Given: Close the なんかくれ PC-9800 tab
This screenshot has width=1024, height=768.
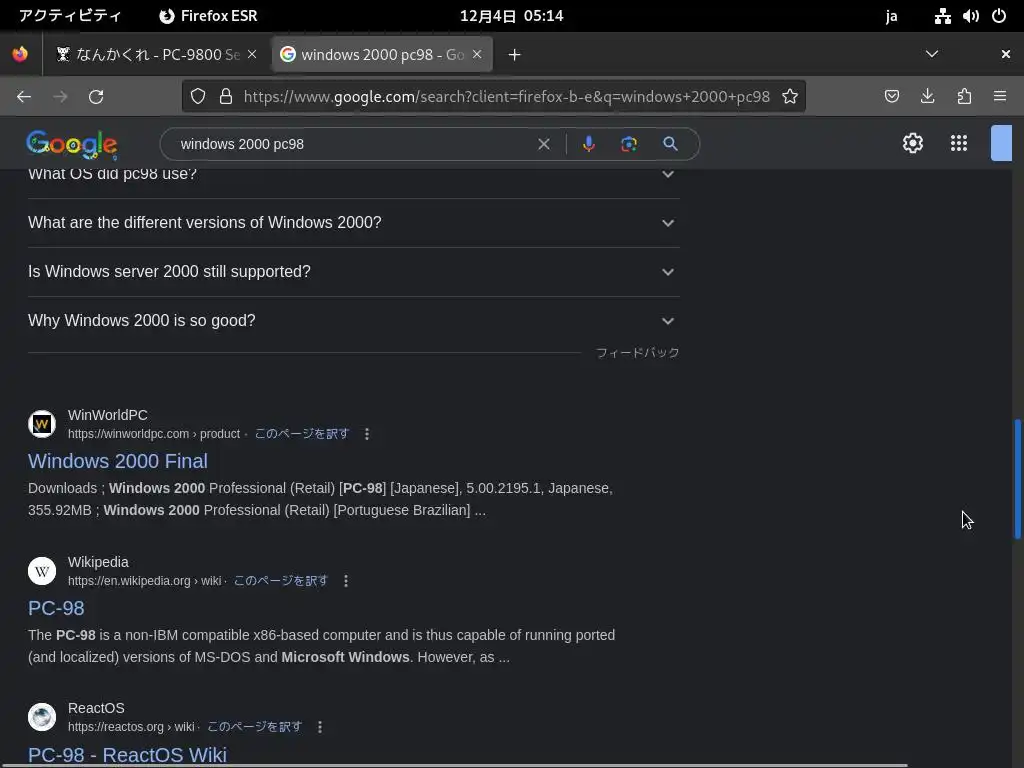Looking at the screenshot, I should pyautogui.click(x=252, y=54).
